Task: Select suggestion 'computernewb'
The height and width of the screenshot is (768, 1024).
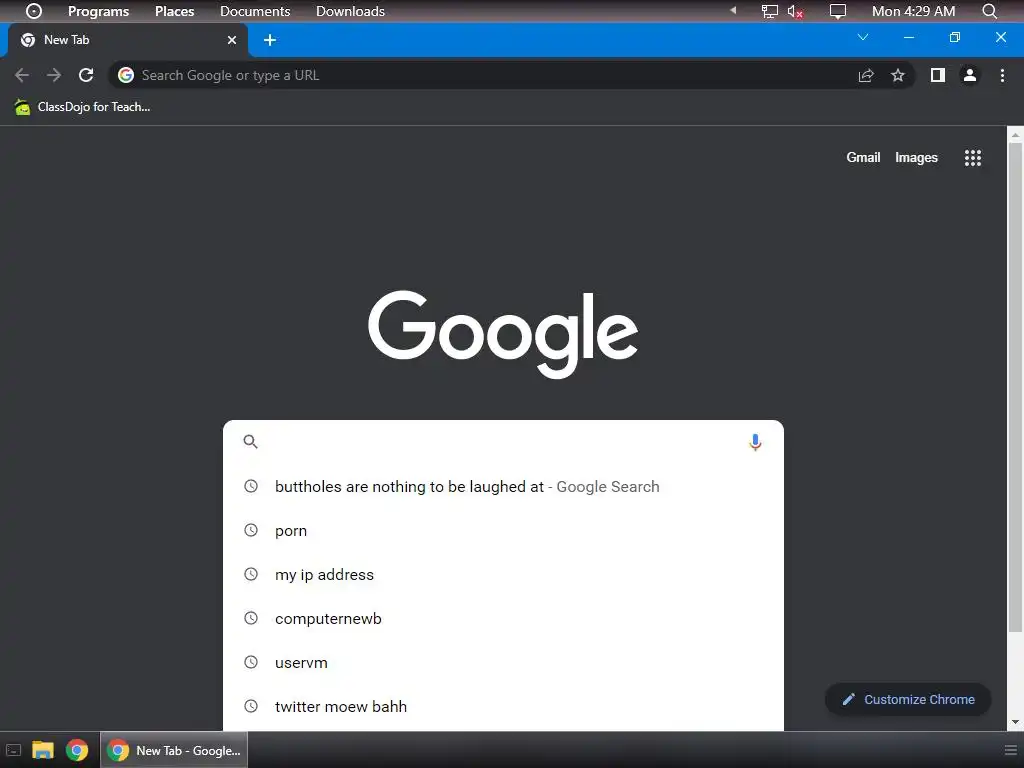Action: pos(503,618)
